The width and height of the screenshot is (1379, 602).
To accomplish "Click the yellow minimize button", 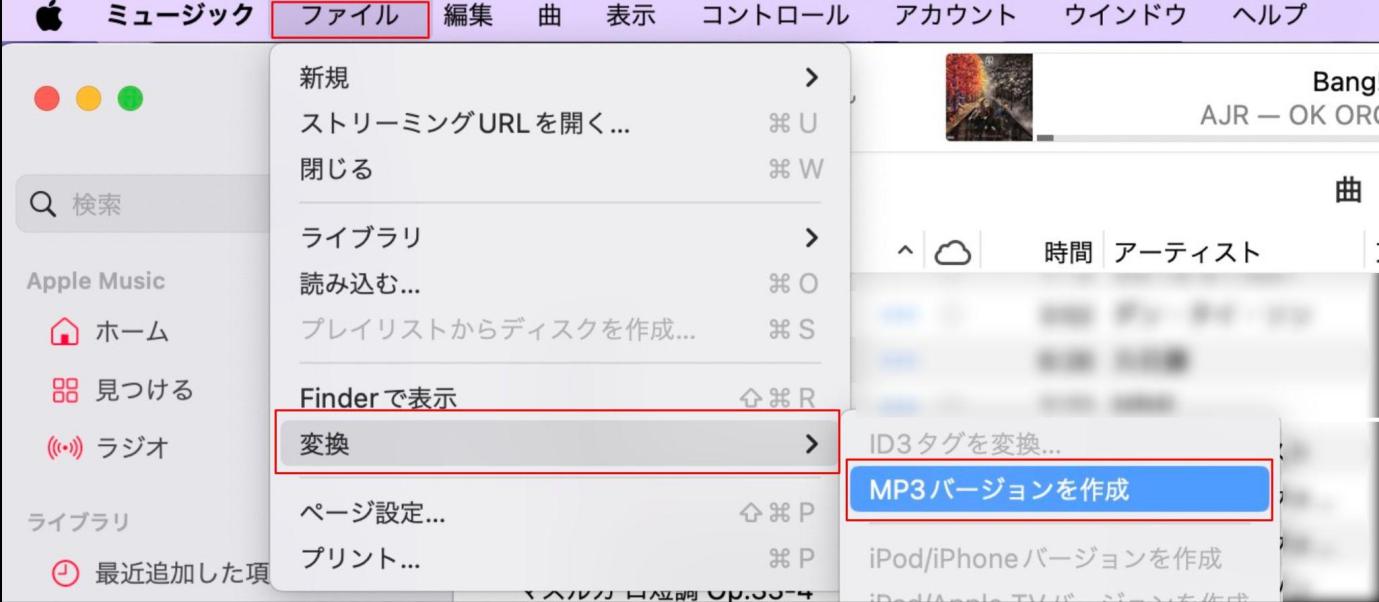I will tap(88, 98).
